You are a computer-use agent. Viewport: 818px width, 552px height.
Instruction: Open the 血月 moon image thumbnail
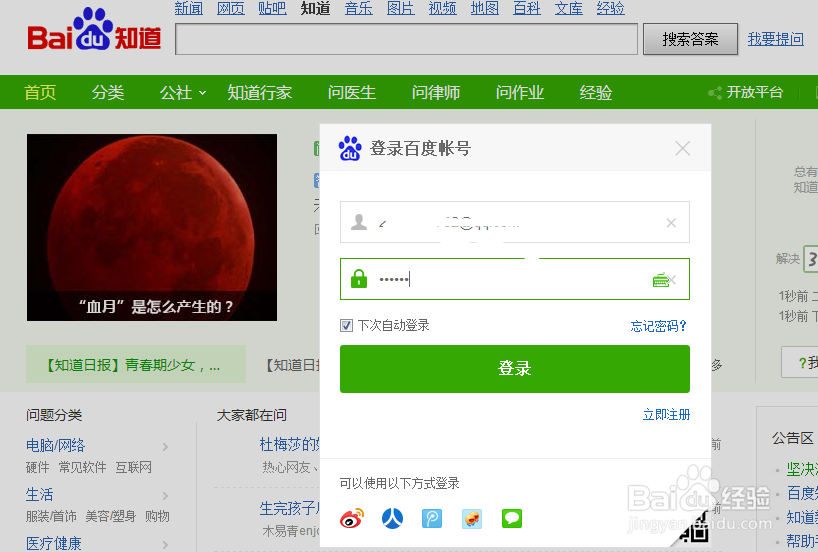click(152, 227)
